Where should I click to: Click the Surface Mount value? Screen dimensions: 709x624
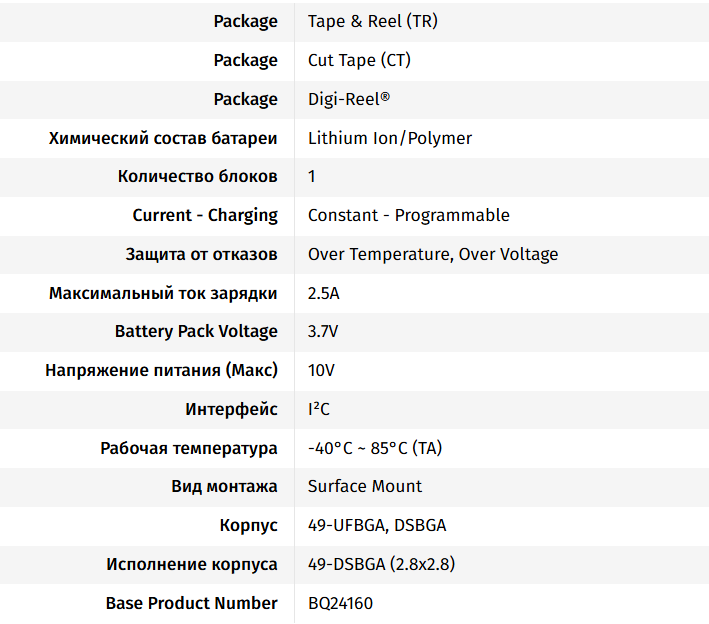click(365, 486)
